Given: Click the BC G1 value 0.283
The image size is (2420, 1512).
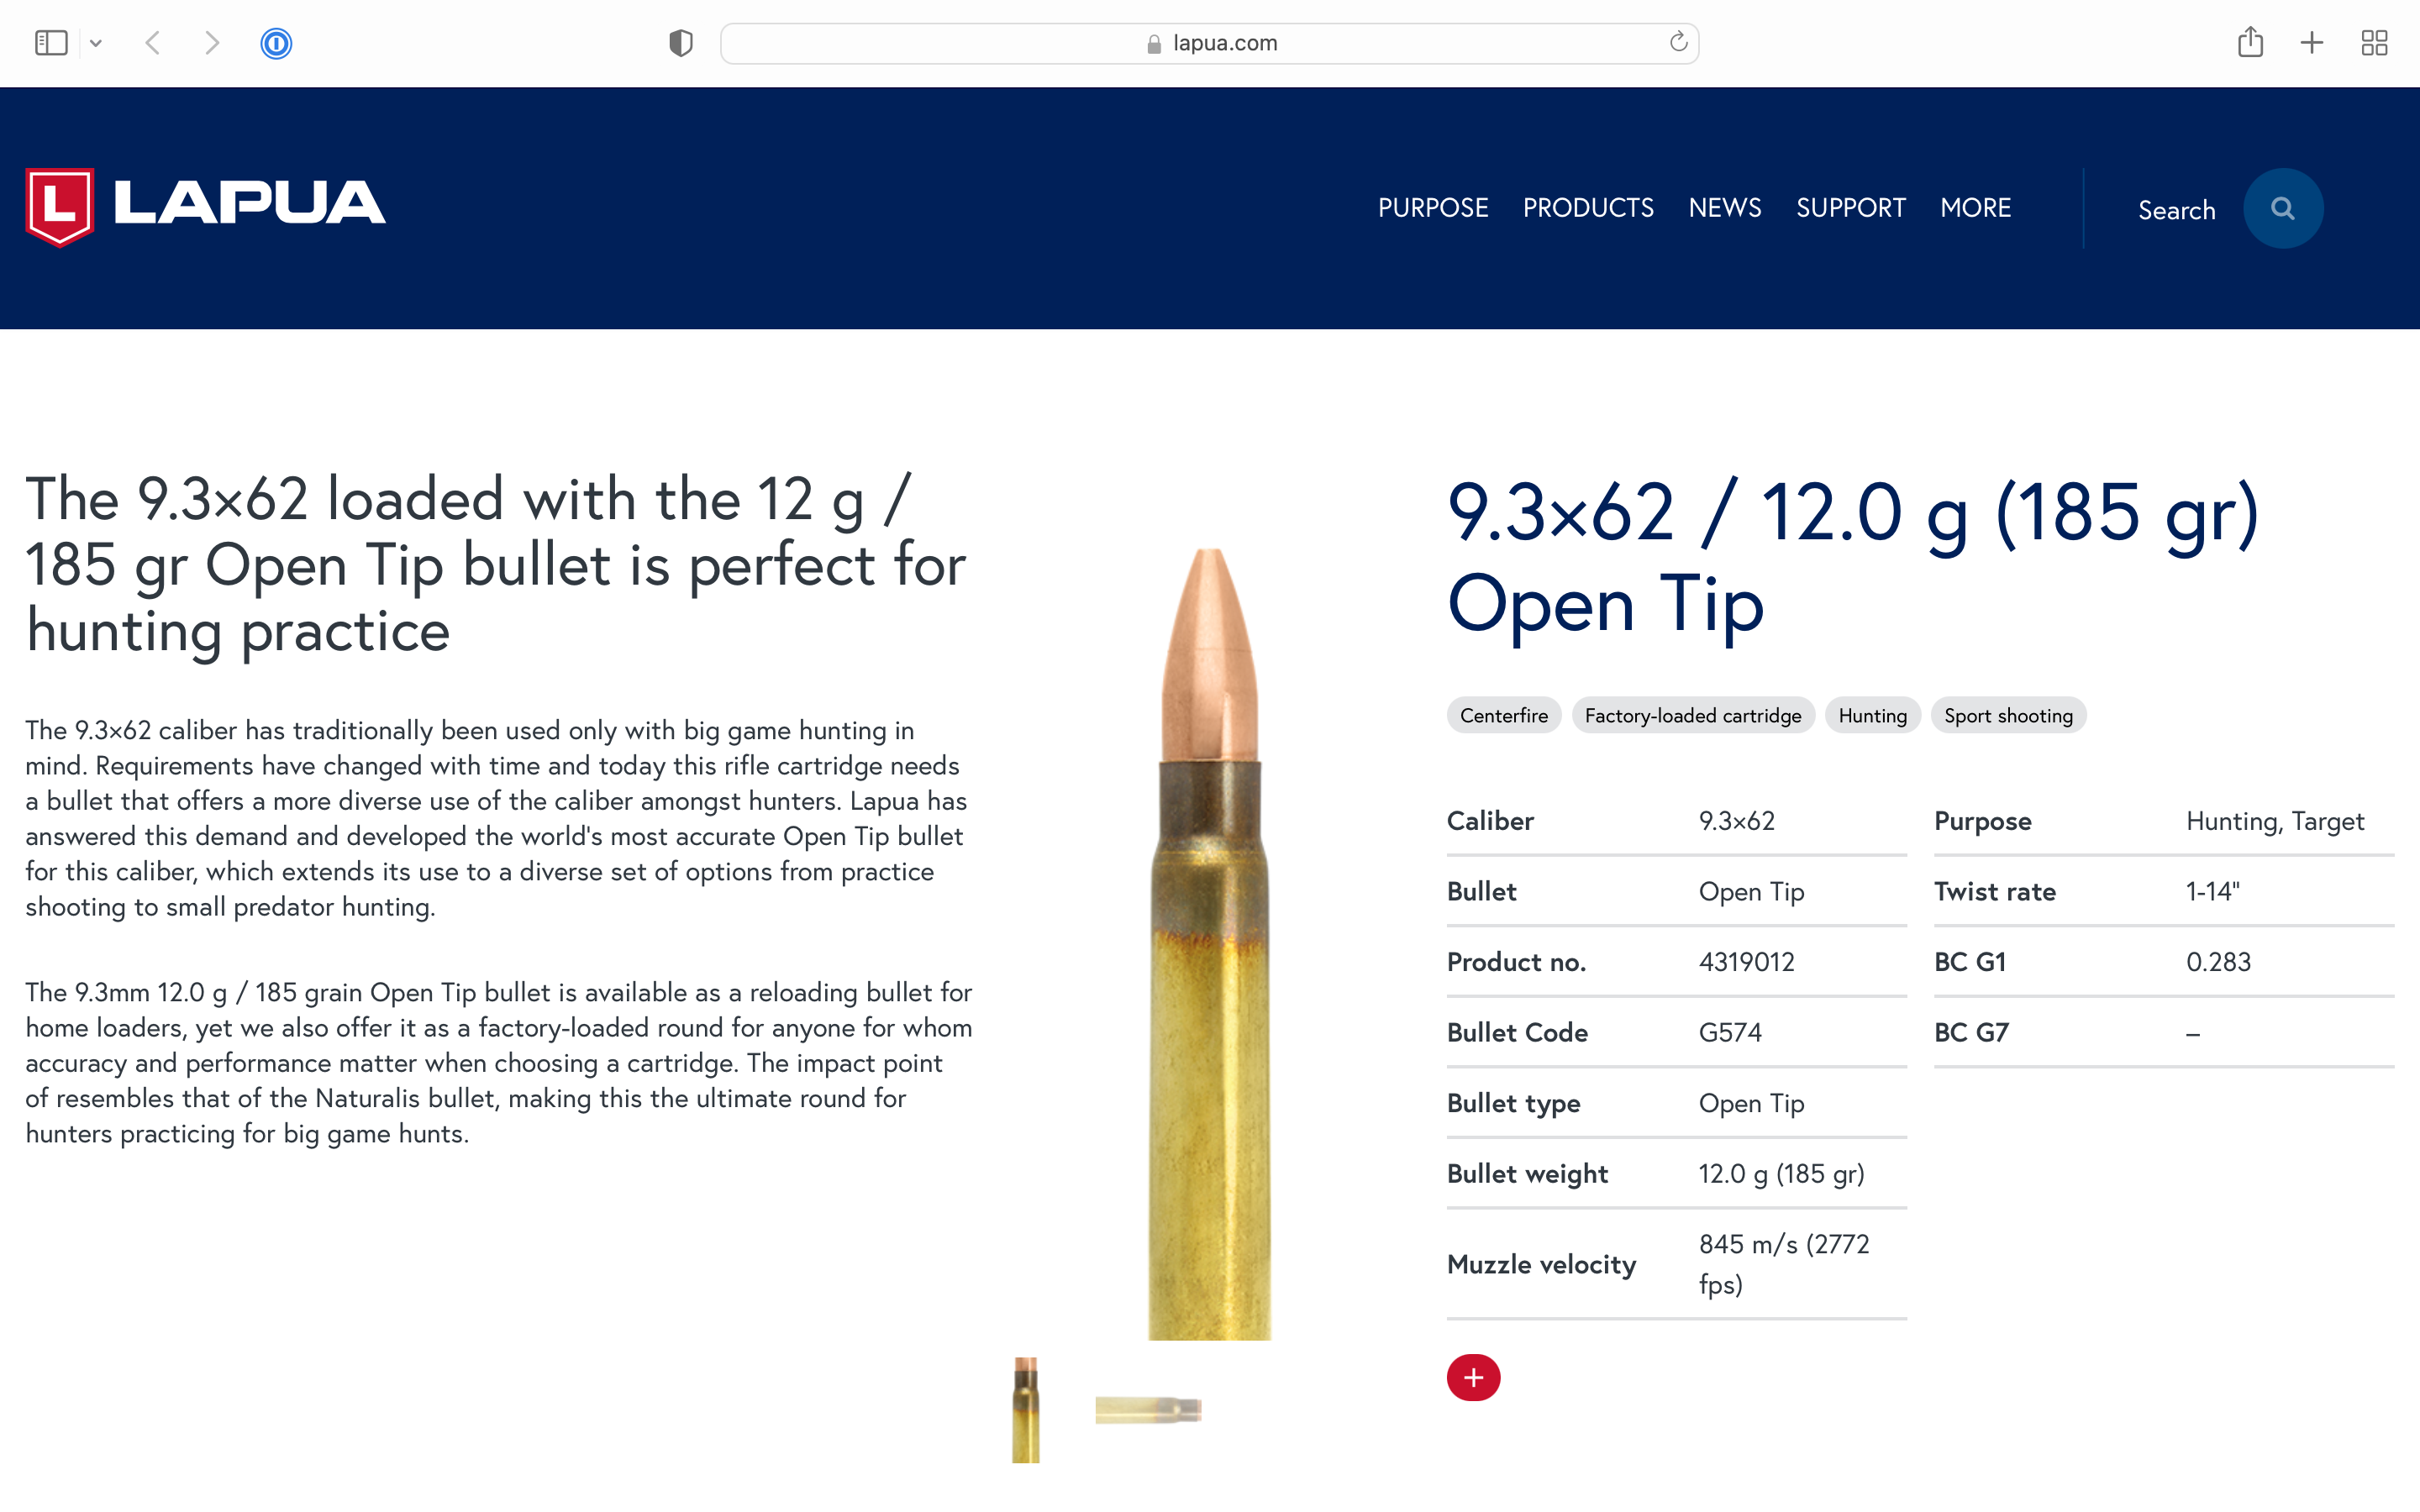Looking at the screenshot, I should tap(2218, 962).
